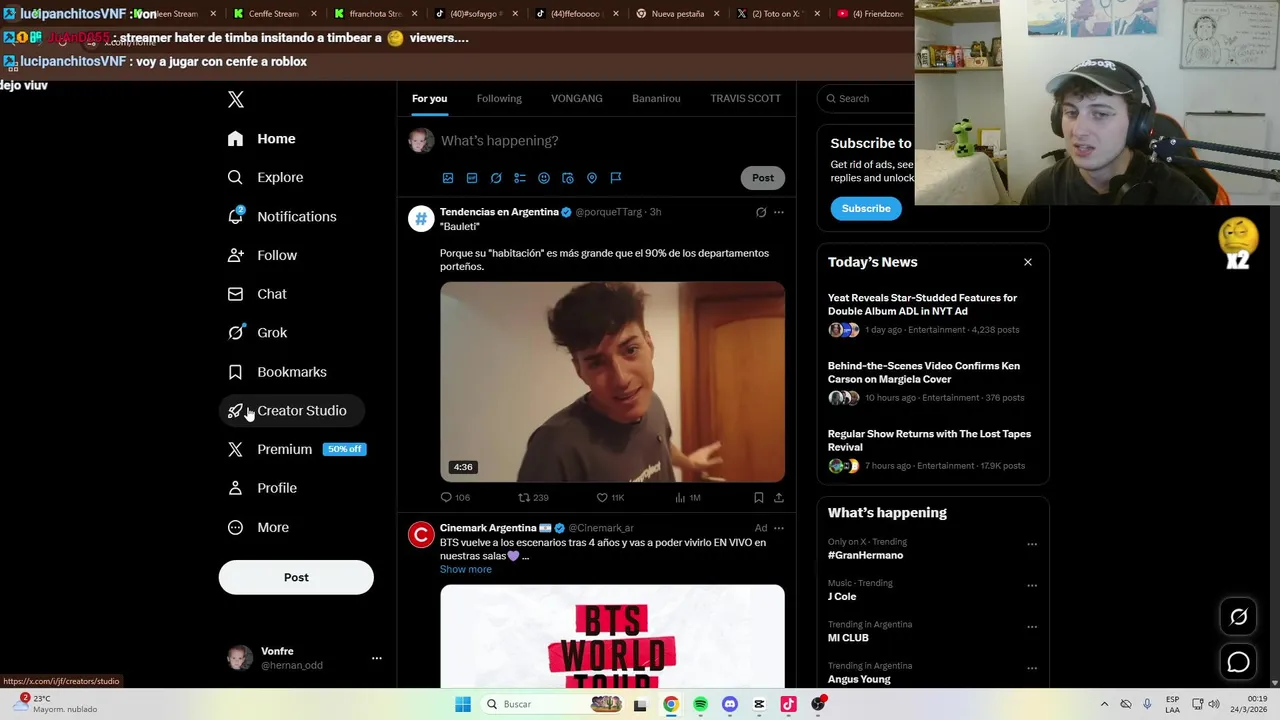Add a GIF to the post
This screenshot has height=720, width=1280.
(x=472, y=178)
